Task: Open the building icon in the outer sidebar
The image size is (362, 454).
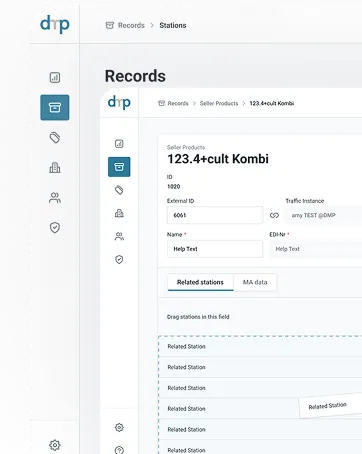Action: [55, 167]
